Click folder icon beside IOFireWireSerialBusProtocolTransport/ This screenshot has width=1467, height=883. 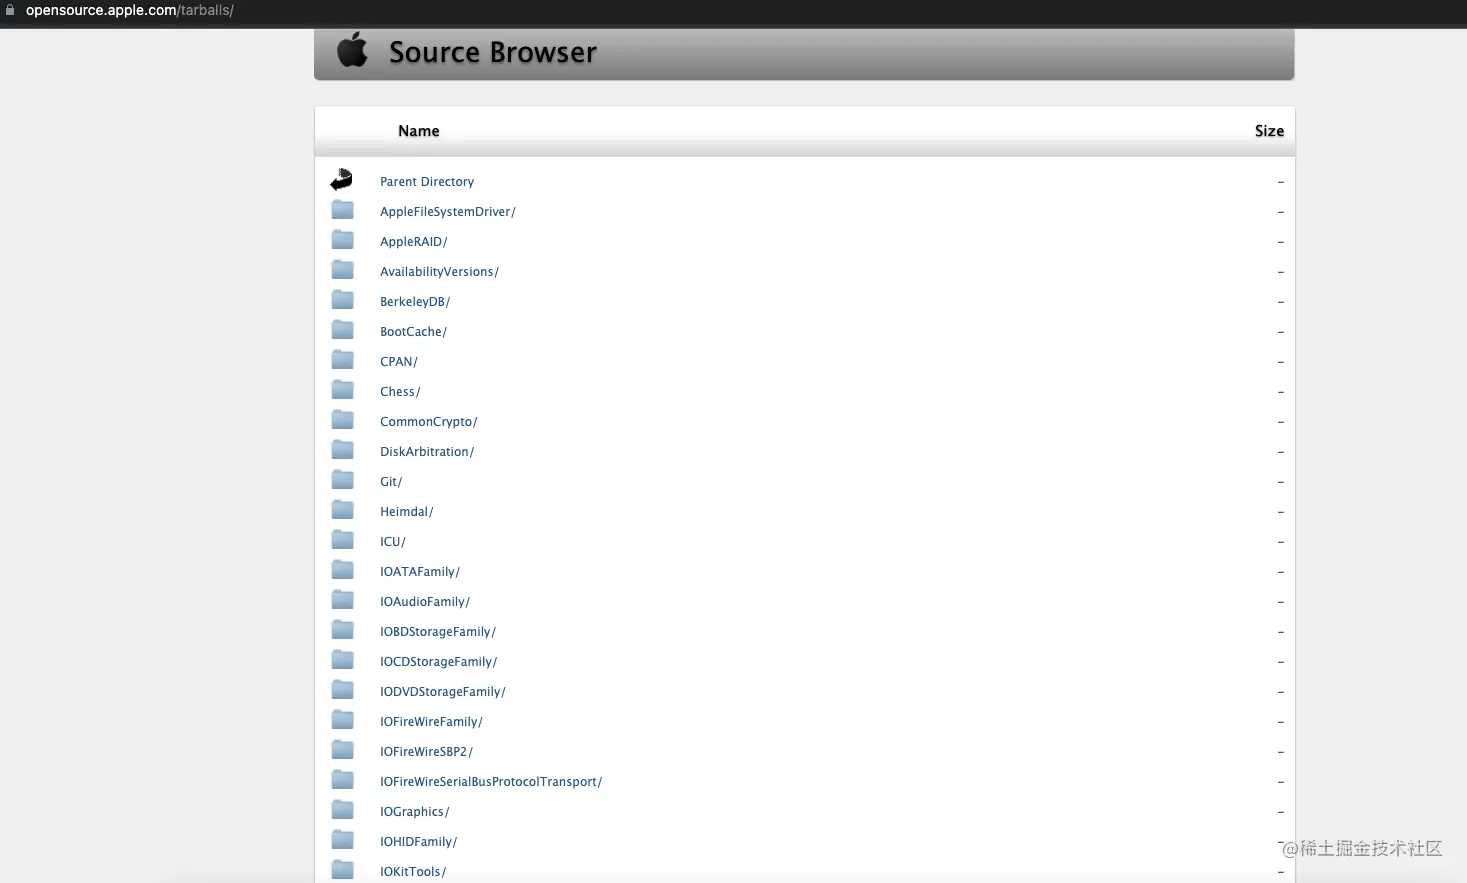point(342,780)
